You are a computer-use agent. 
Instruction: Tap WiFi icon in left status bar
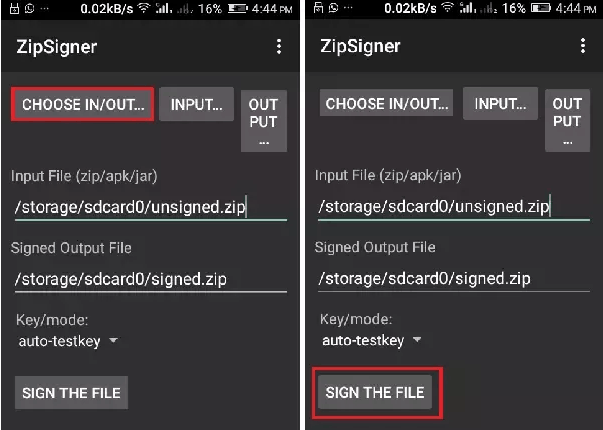click(144, 8)
